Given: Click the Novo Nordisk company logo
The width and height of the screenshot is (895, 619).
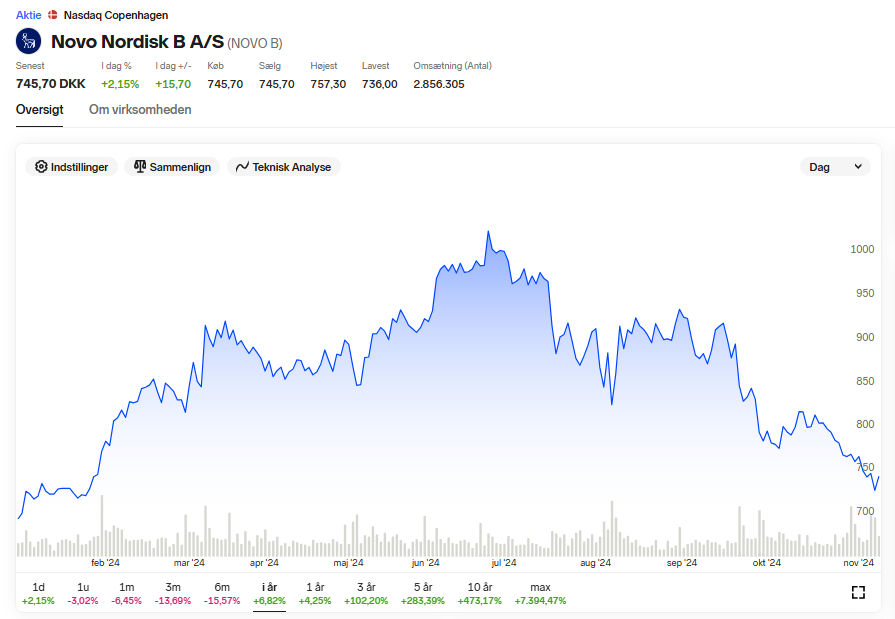Looking at the screenshot, I should 29,41.
